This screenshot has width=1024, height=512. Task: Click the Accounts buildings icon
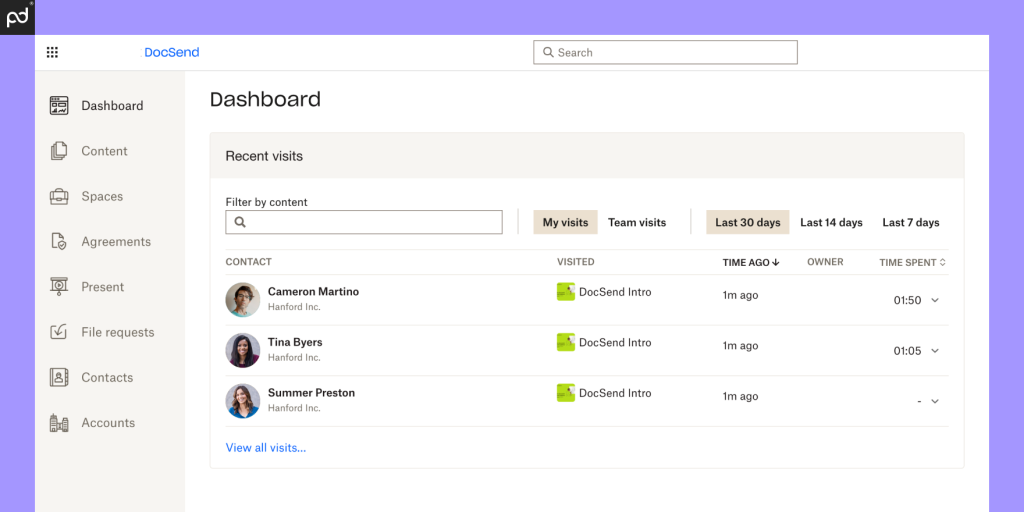[x=59, y=423]
